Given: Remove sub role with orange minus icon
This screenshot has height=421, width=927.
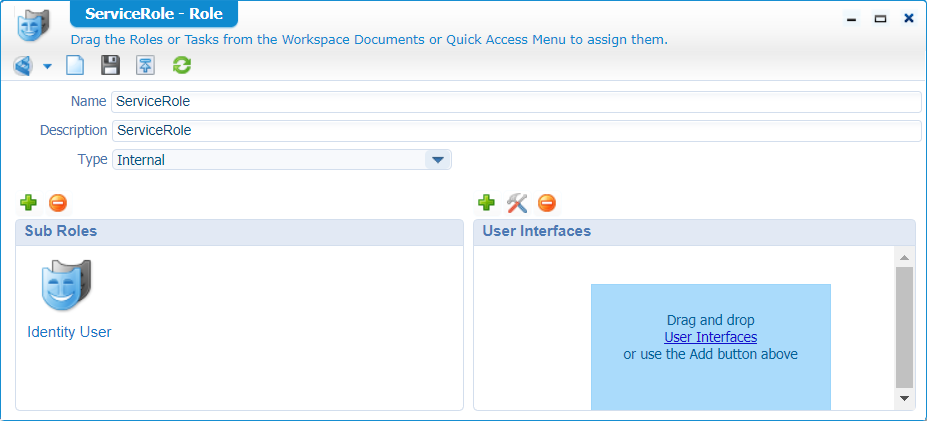Looking at the screenshot, I should (x=58, y=203).
